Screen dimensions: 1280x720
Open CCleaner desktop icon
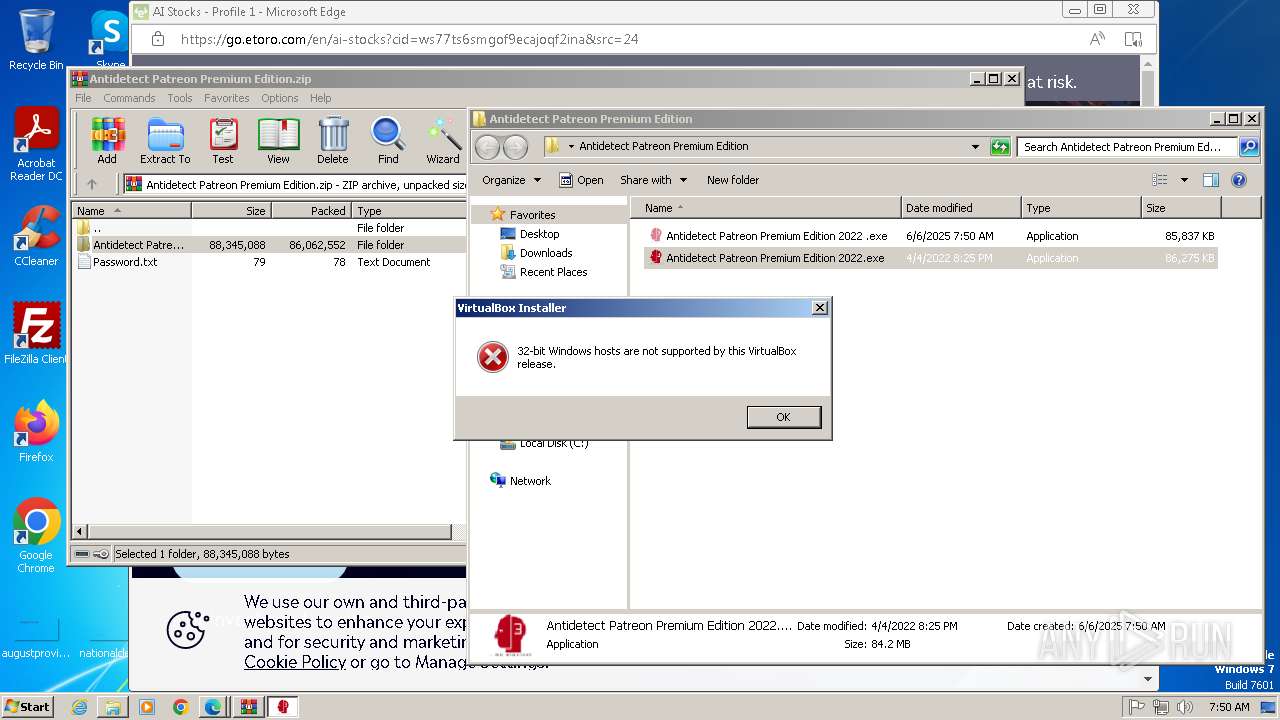36,236
